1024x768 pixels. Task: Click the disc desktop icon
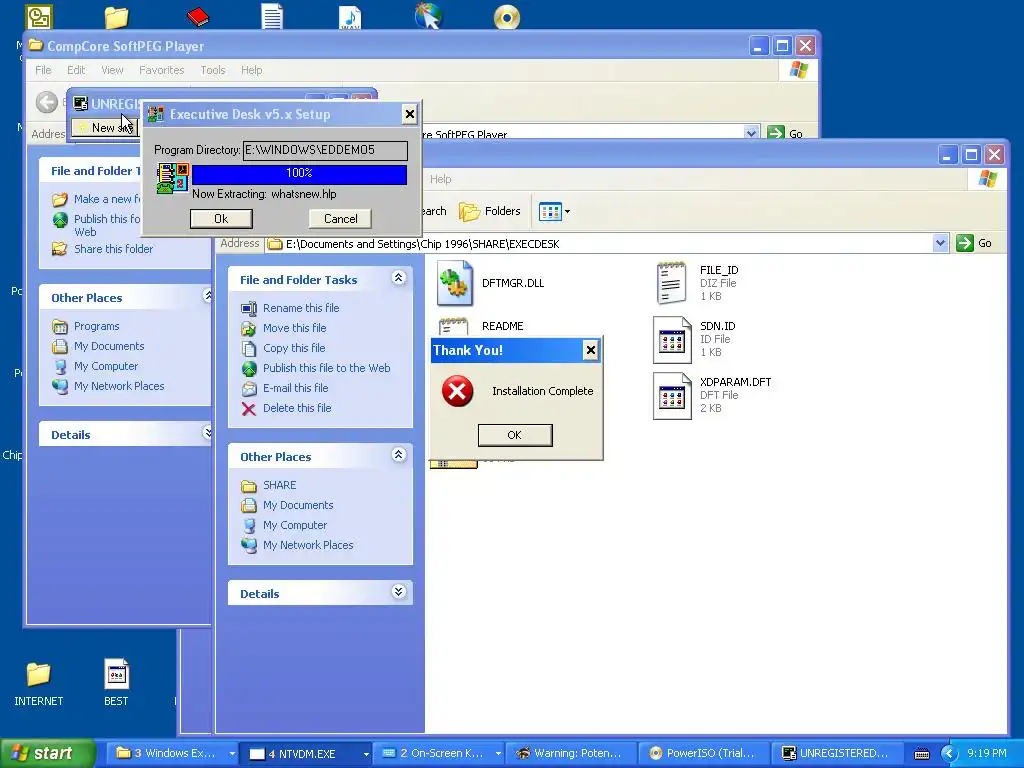pyautogui.click(x=507, y=17)
